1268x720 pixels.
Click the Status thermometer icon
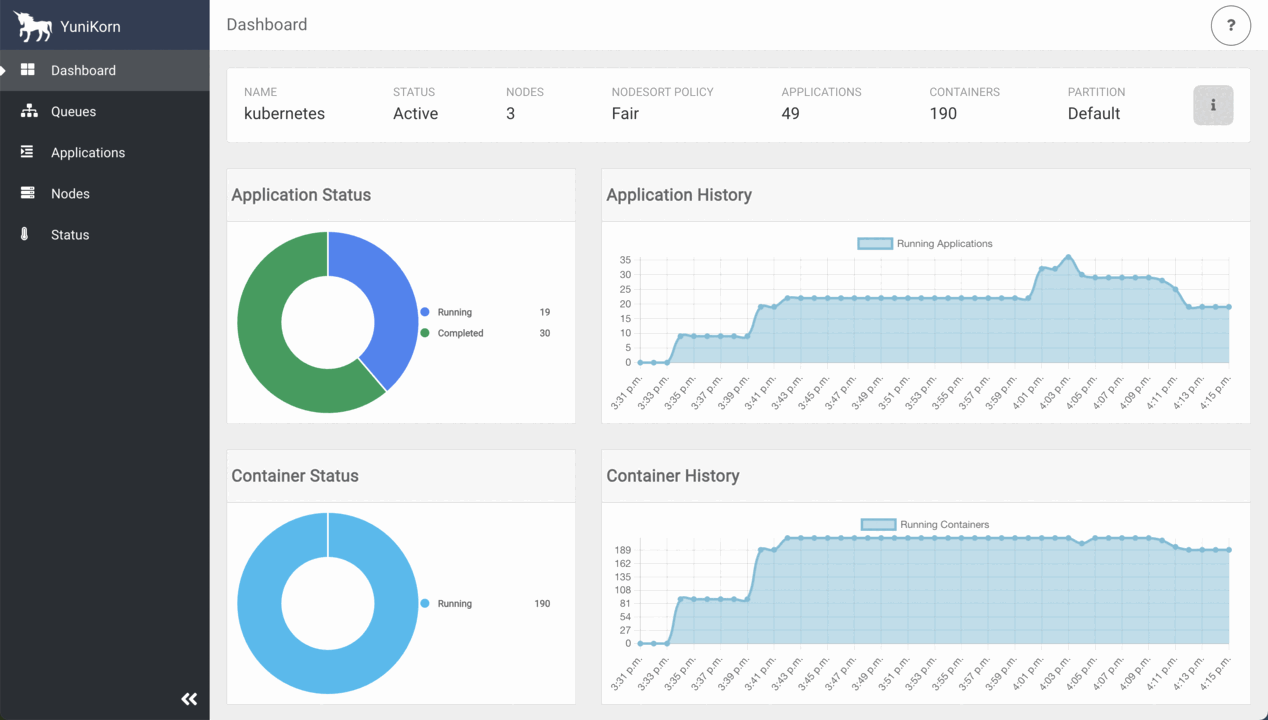25,234
